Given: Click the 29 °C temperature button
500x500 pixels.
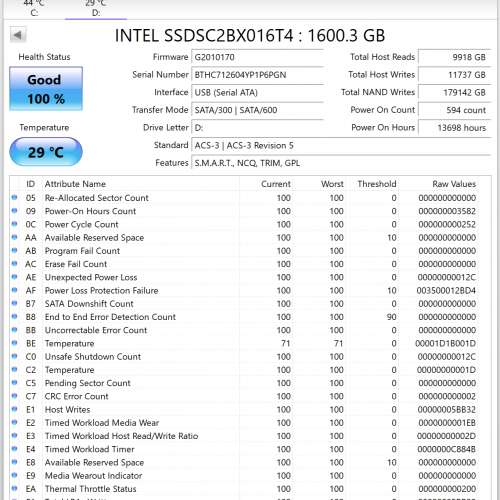Looking at the screenshot, I should pos(46,152).
